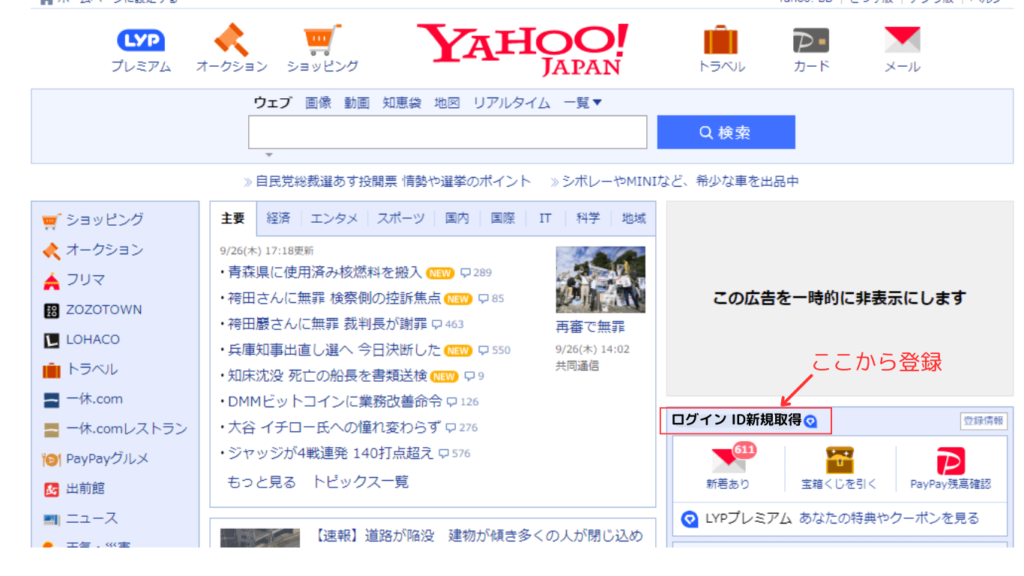Open the 宝箱くじを引く treasure chest icon
1024x576 pixels.
839,462
